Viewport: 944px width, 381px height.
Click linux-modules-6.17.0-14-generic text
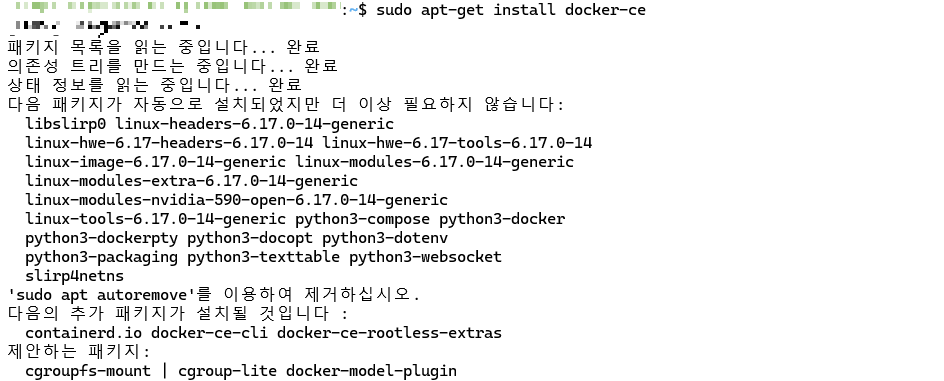(435, 163)
